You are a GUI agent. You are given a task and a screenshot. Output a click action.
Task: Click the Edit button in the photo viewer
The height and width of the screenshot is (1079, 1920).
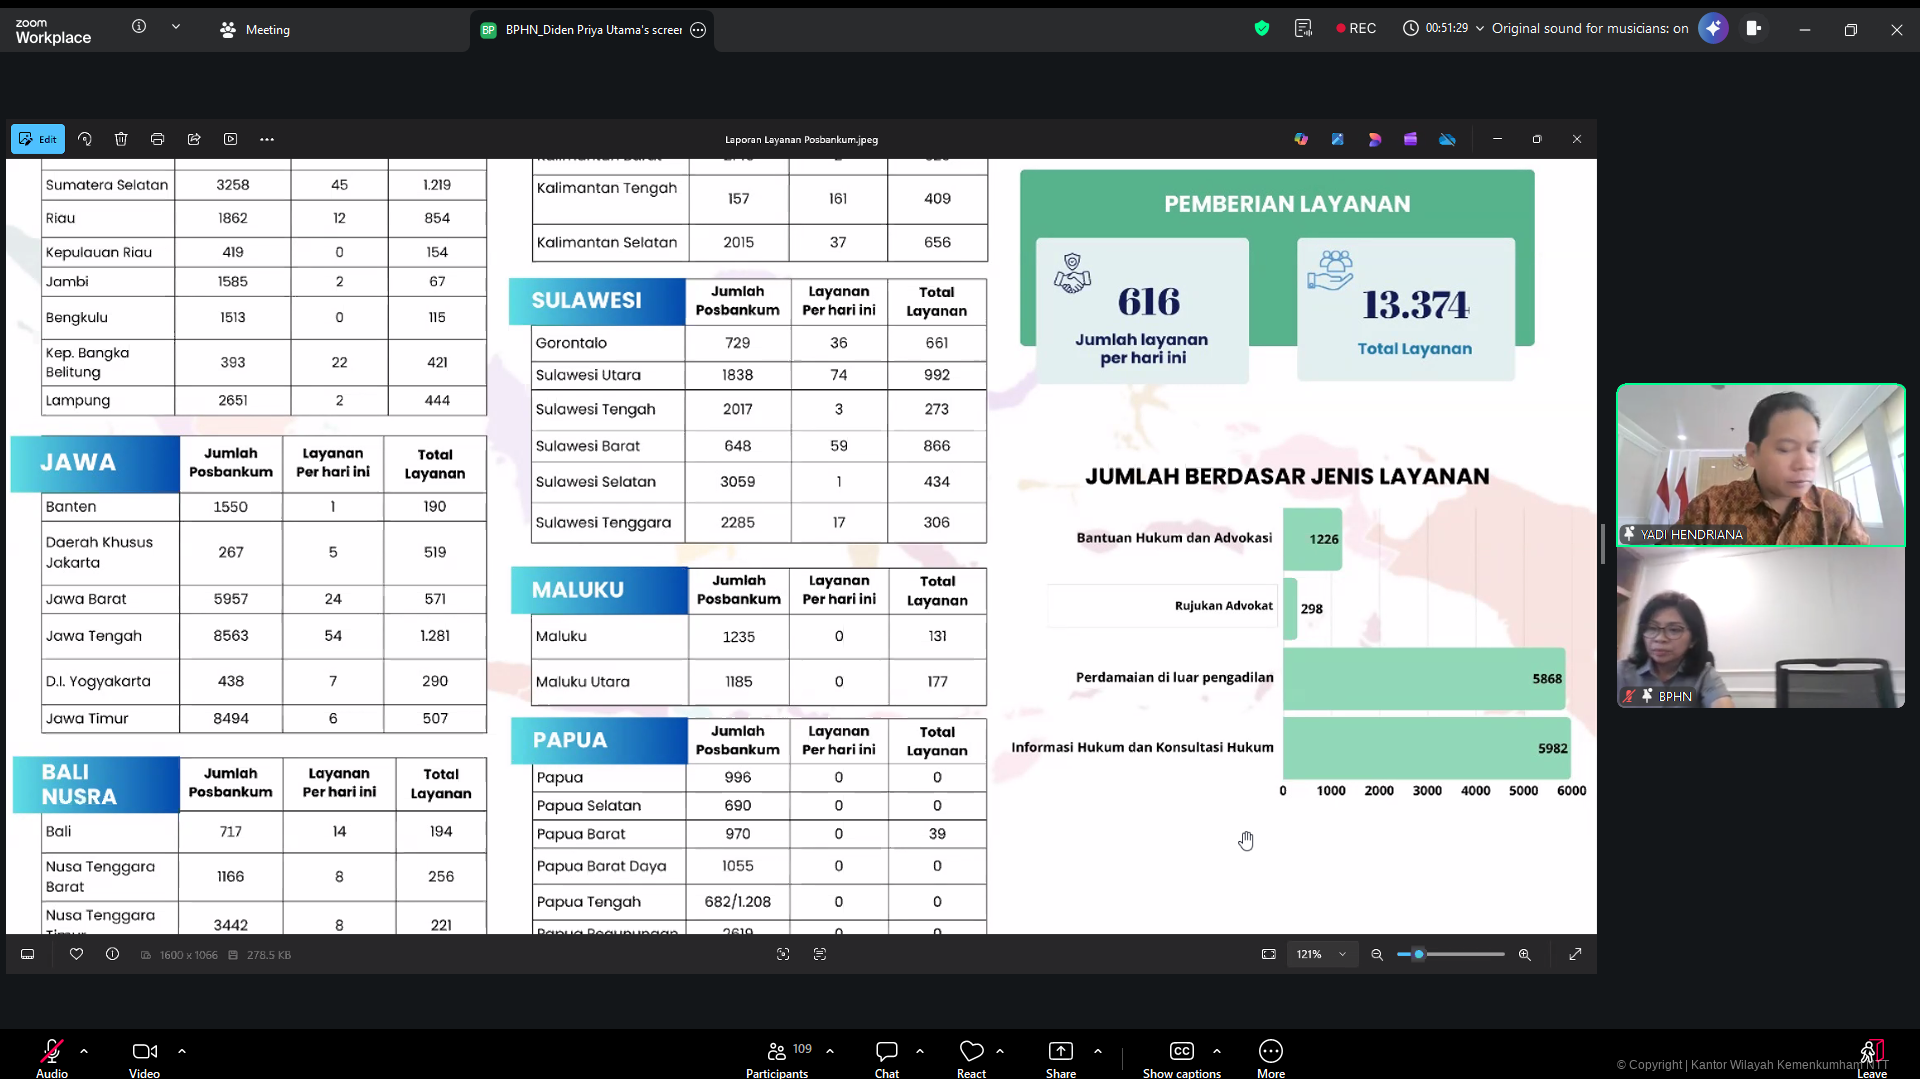pos(38,139)
